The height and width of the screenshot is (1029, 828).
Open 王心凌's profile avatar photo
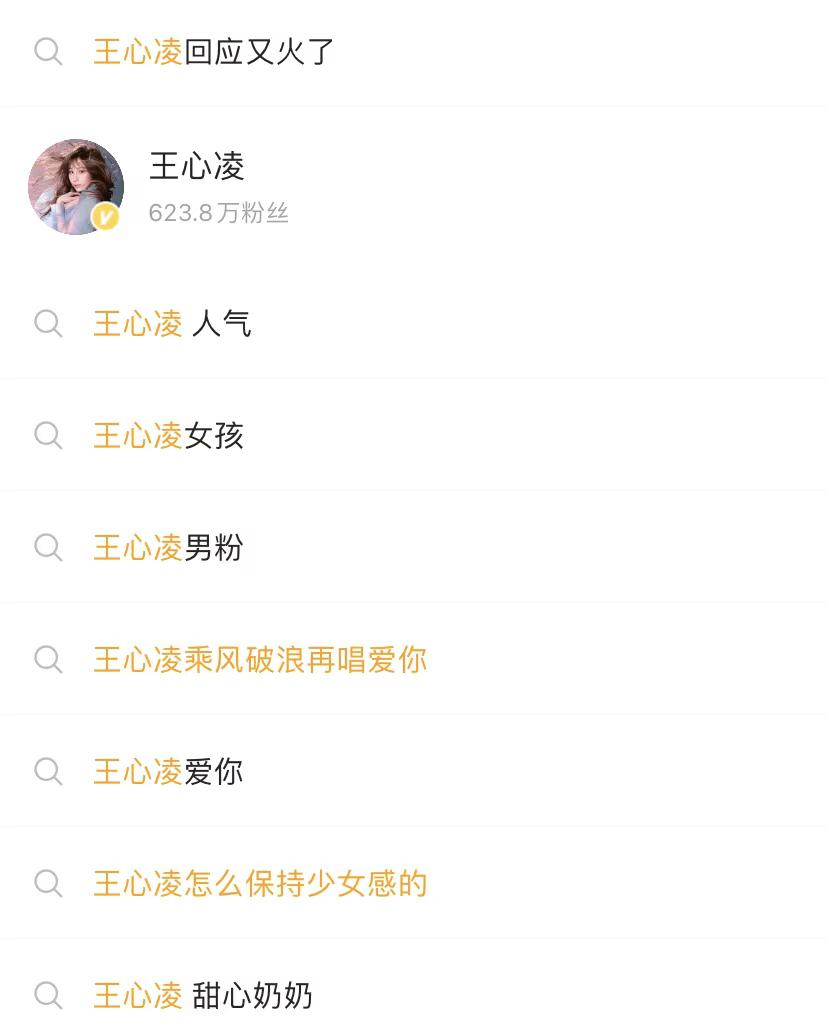pos(74,185)
